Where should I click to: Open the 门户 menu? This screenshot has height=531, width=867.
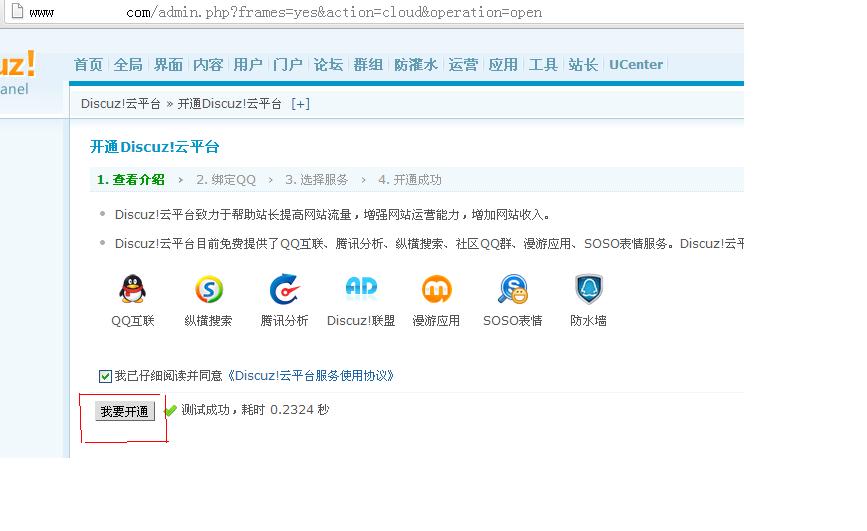tap(288, 65)
